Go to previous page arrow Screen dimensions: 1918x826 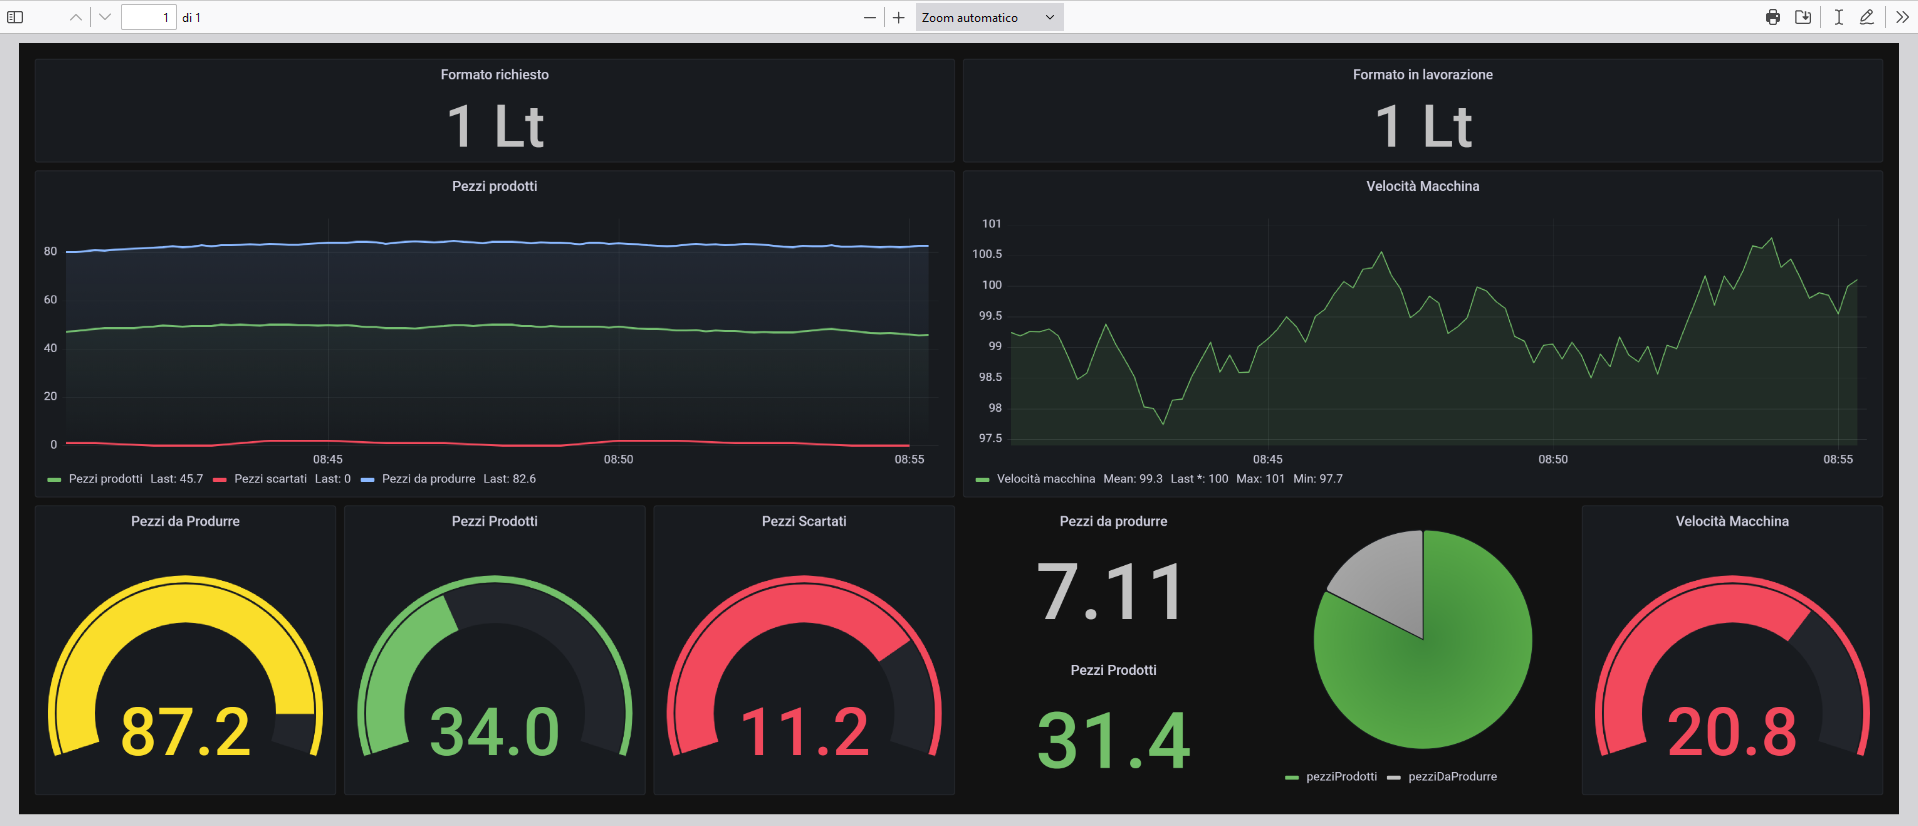pos(76,17)
